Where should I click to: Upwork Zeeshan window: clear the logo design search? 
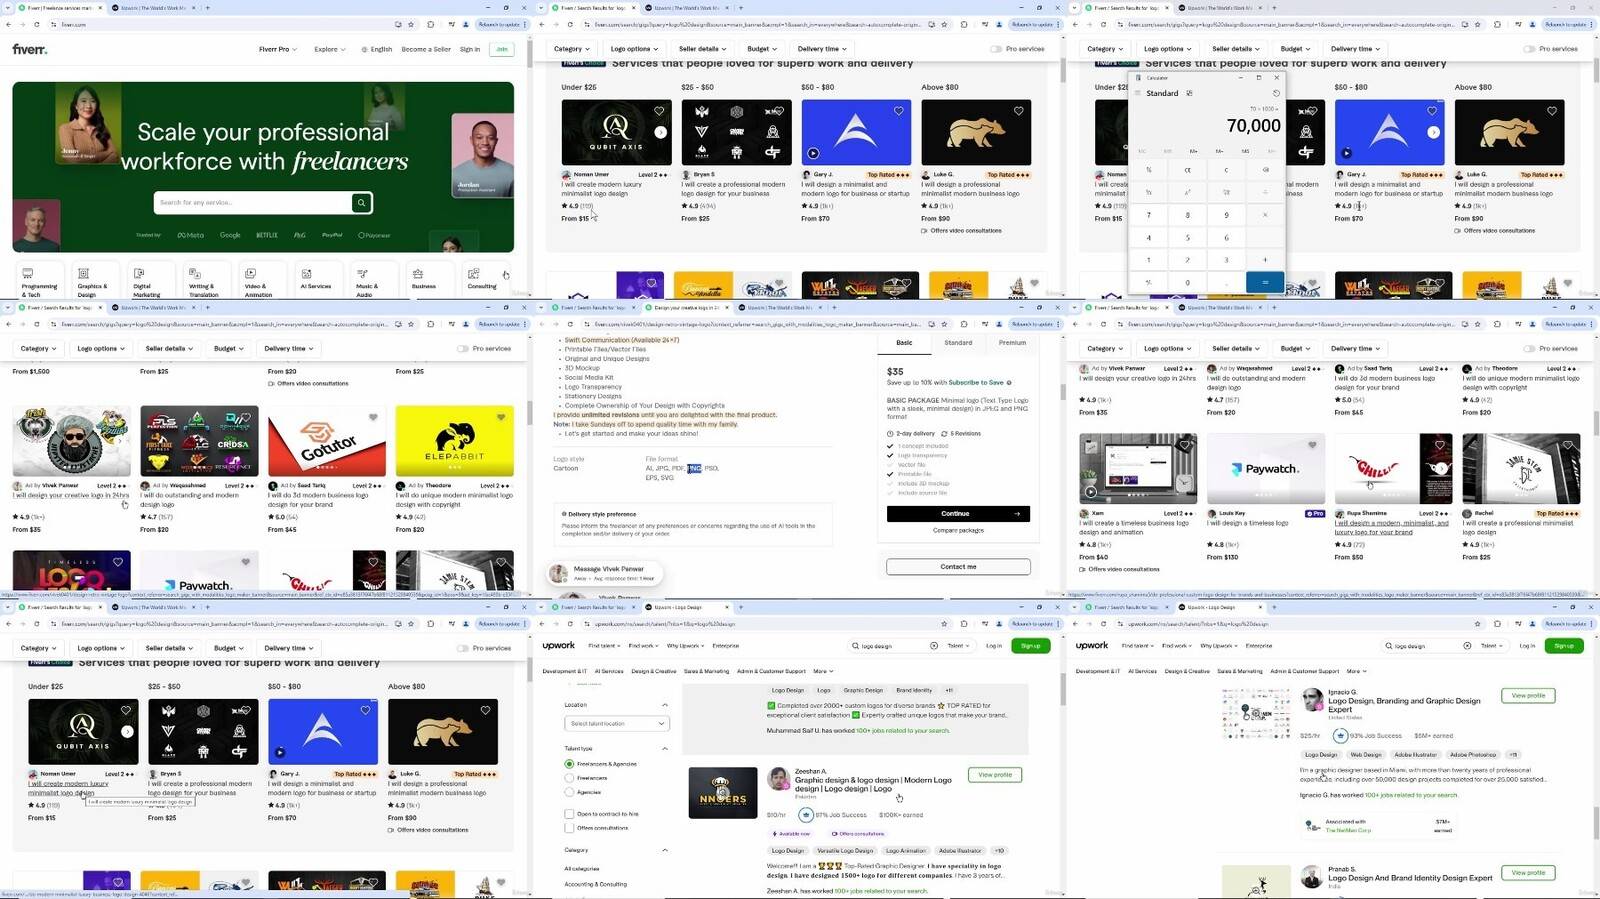pos(934,646)
